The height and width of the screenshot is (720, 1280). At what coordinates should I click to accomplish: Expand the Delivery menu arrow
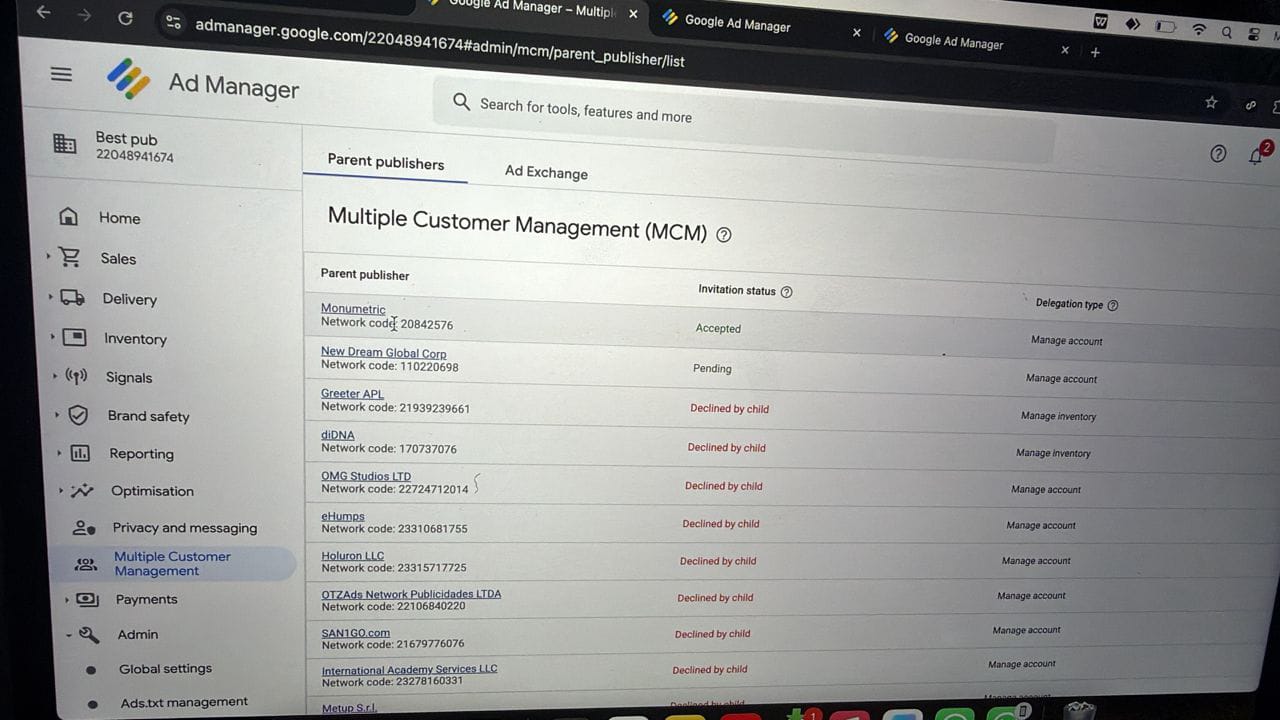coord(50,297)
